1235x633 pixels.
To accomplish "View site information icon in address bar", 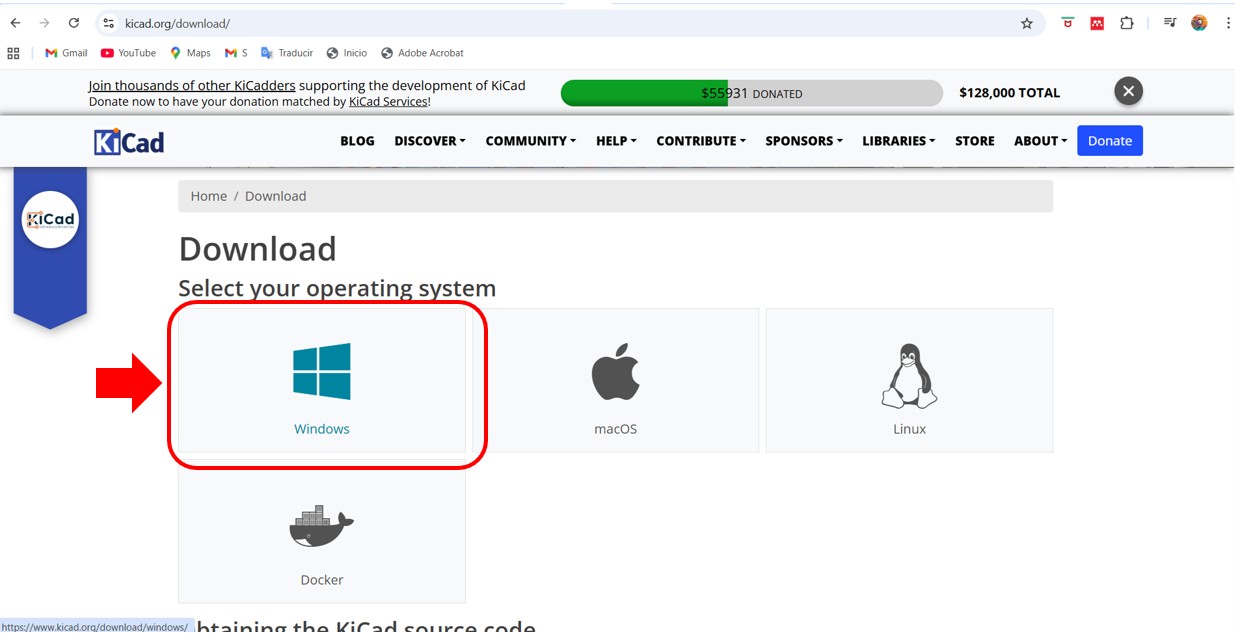I will (109, 23).
